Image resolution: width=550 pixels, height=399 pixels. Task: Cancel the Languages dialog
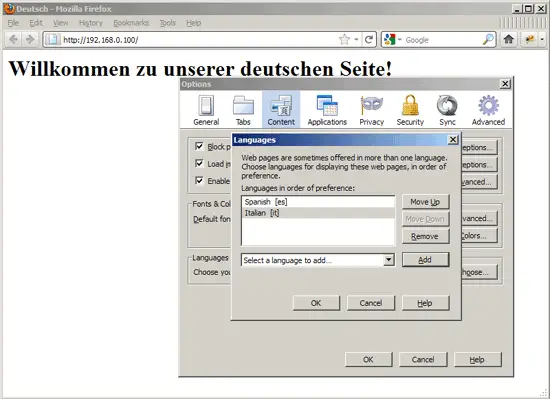click(x=371, y=303)
